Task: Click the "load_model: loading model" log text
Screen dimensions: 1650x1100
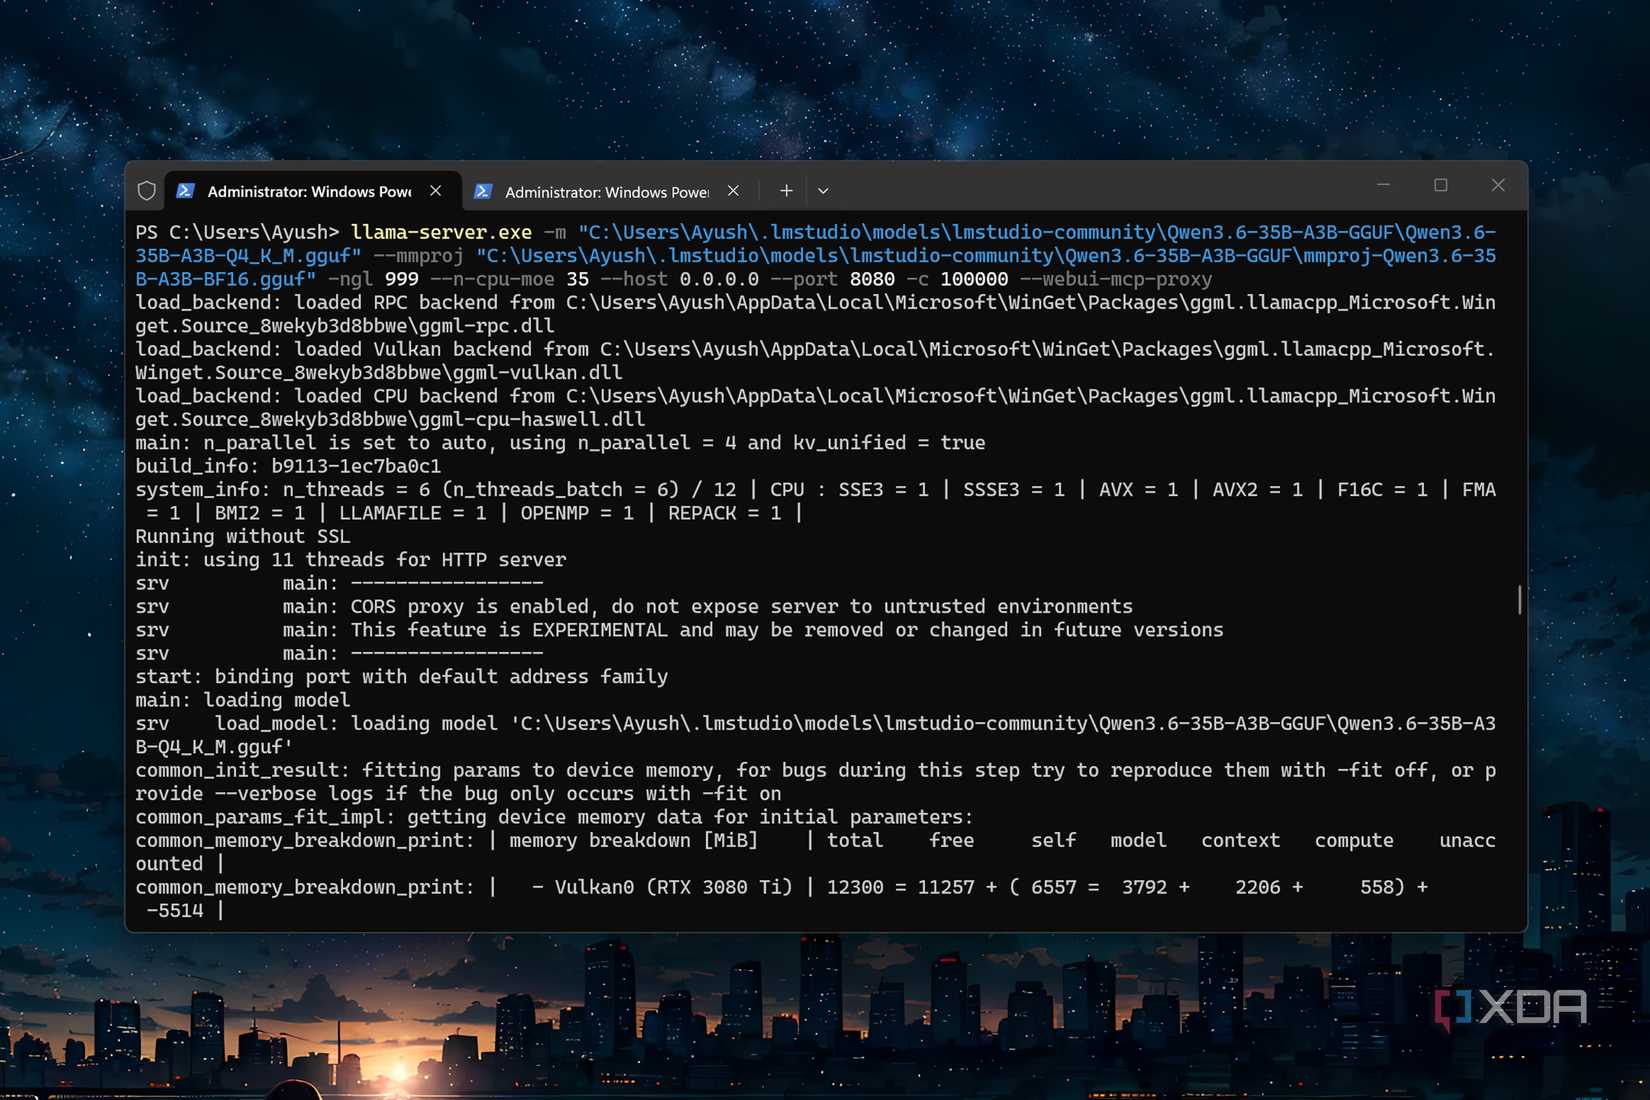Action: [x=356, y=724]
